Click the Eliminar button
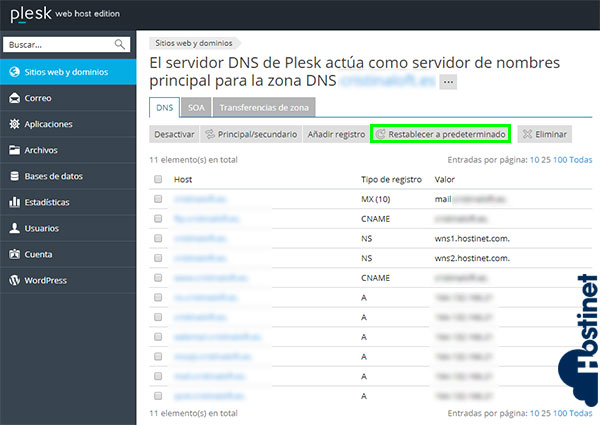This screenshot has height=425, width=600. coord(545,134)
